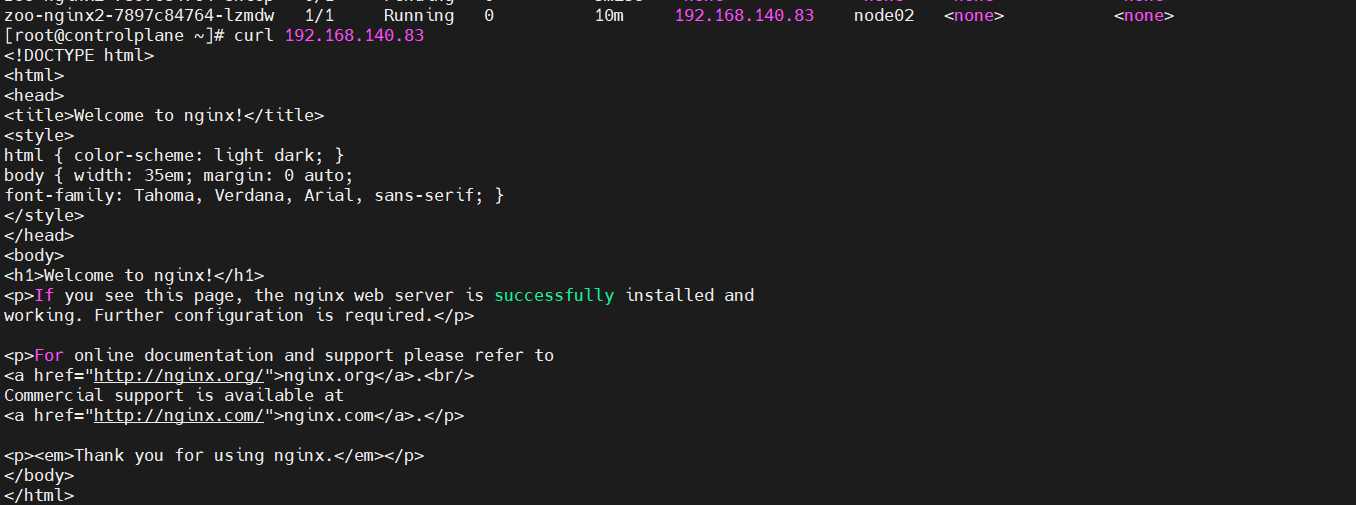The width and height of the screenshot is (1356, 505).
Task: Click the h1 Welcome to nginx! heading line
Action: click(134, 276)
